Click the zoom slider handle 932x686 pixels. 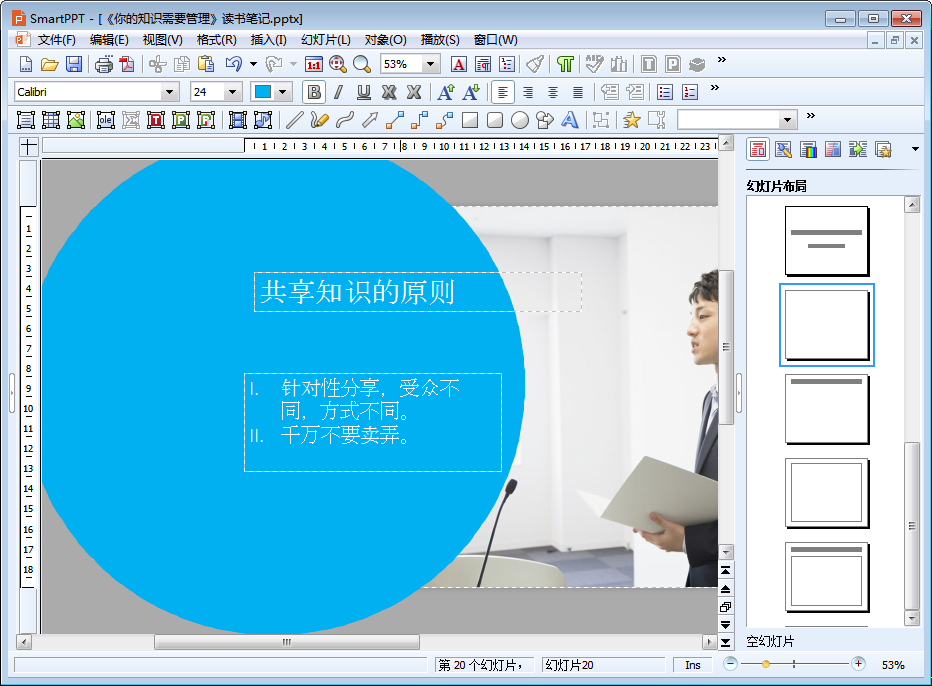[x=766, y=664]
